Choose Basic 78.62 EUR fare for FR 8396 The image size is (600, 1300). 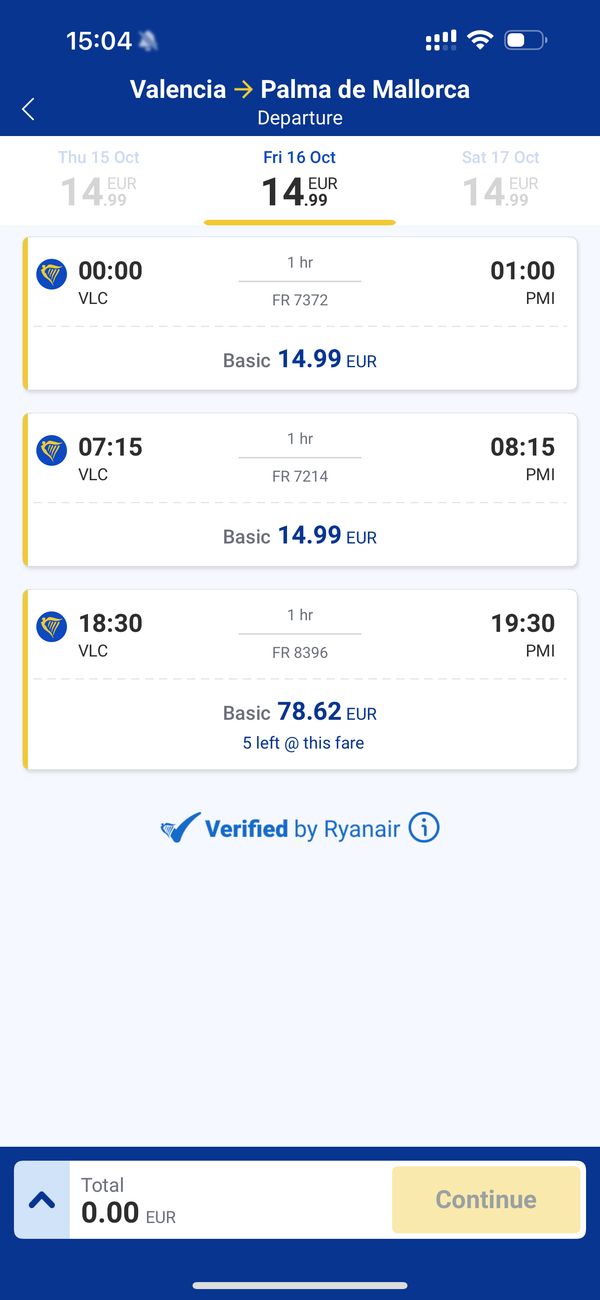[300, 712]
